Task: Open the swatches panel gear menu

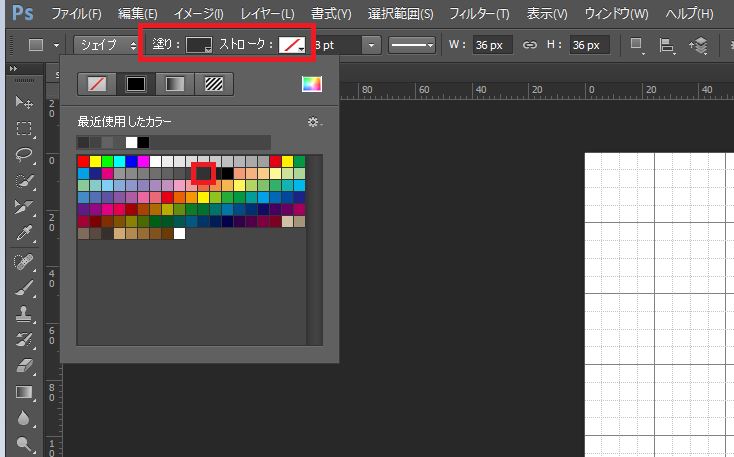Action: pyautogui.click(x=314, y=122)
